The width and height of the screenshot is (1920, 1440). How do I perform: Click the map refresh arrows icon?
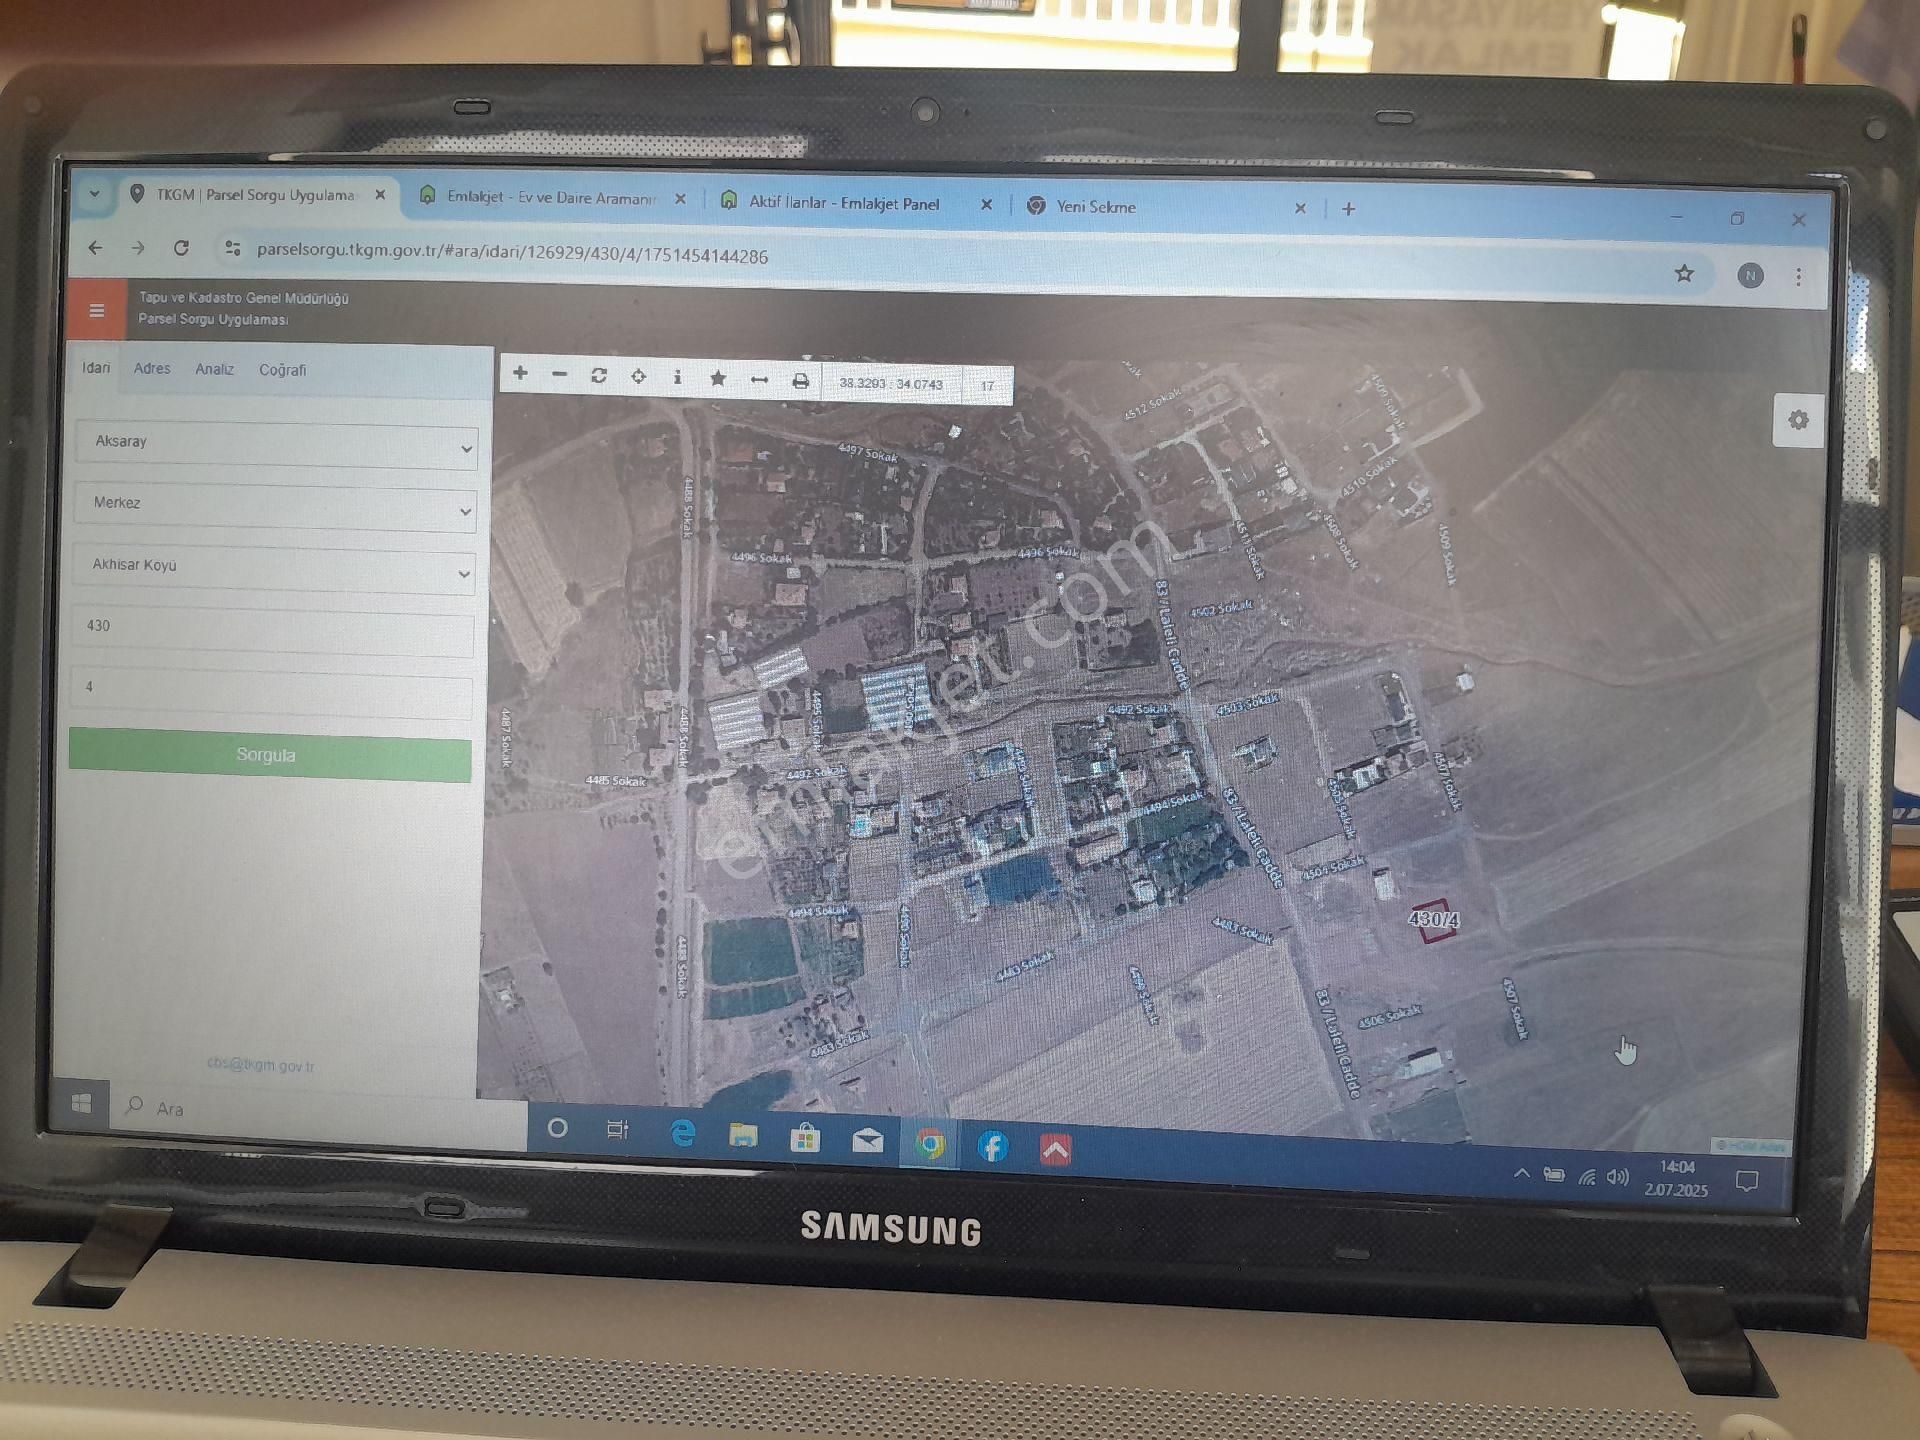pyautogui.click(x=599, y=375)
